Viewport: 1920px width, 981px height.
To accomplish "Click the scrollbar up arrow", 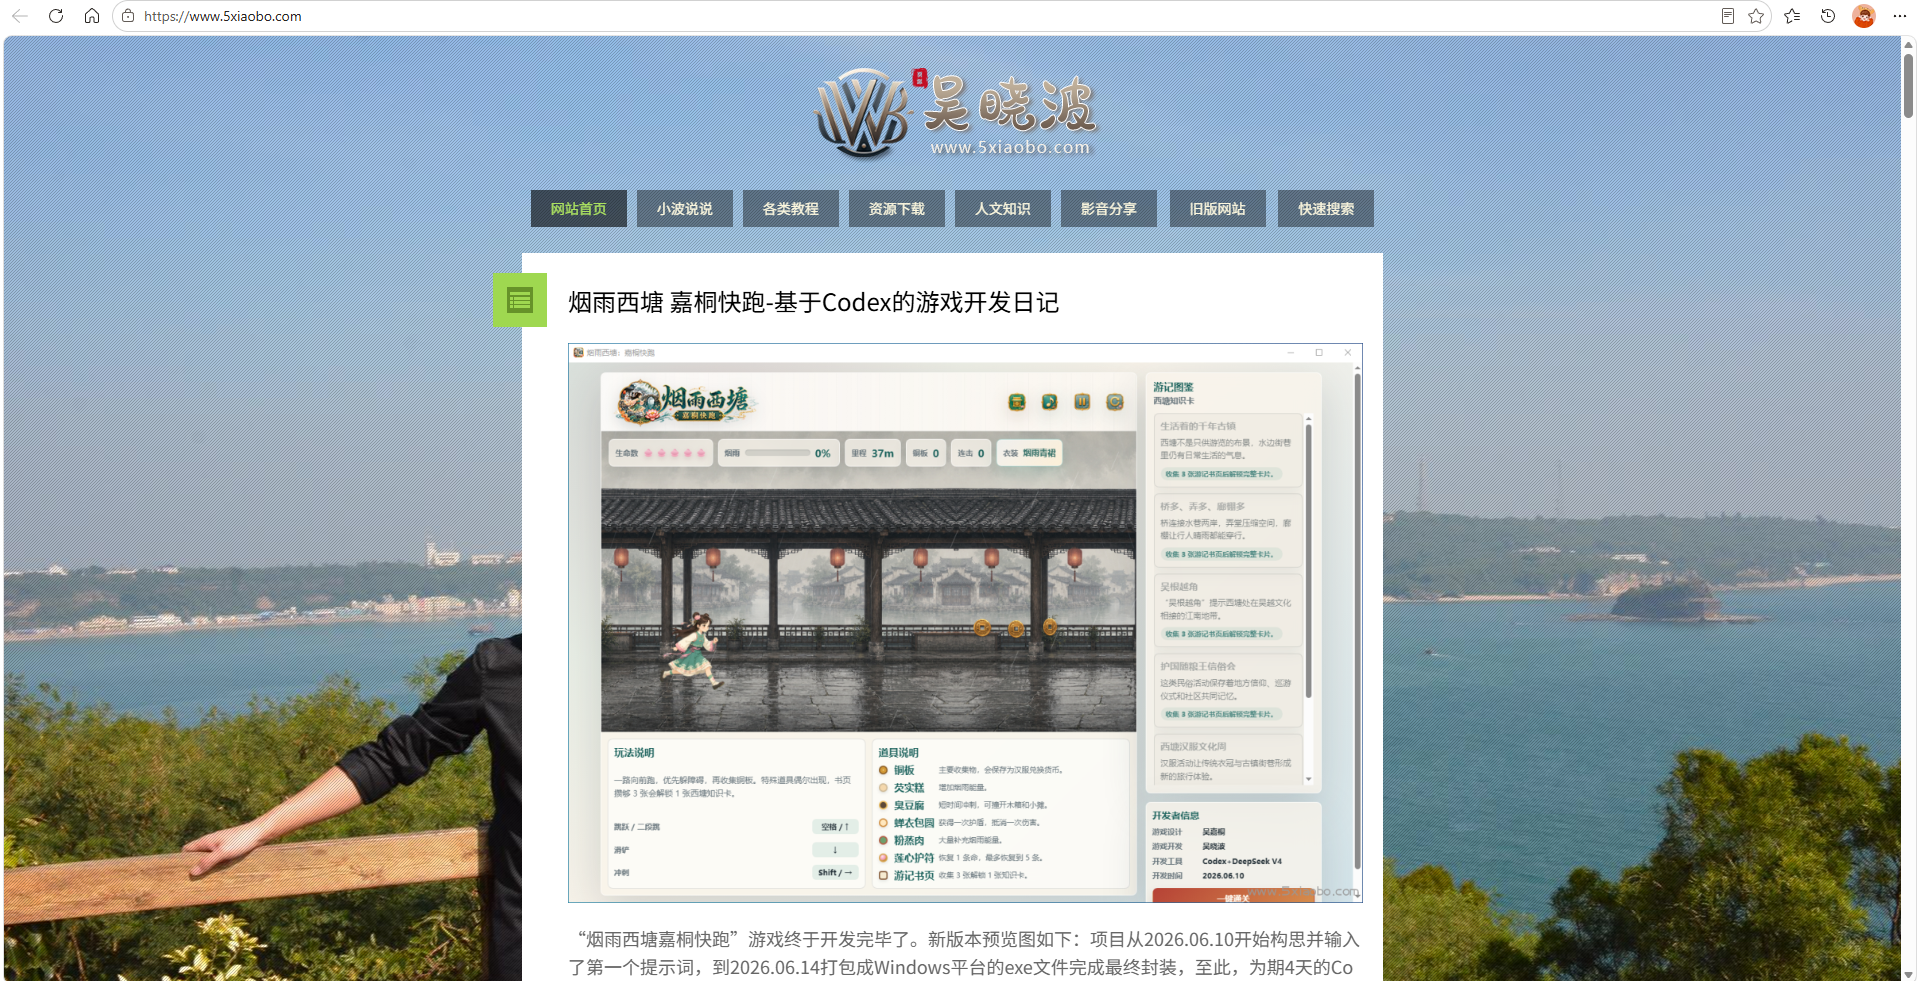I will pos(1909,43).
